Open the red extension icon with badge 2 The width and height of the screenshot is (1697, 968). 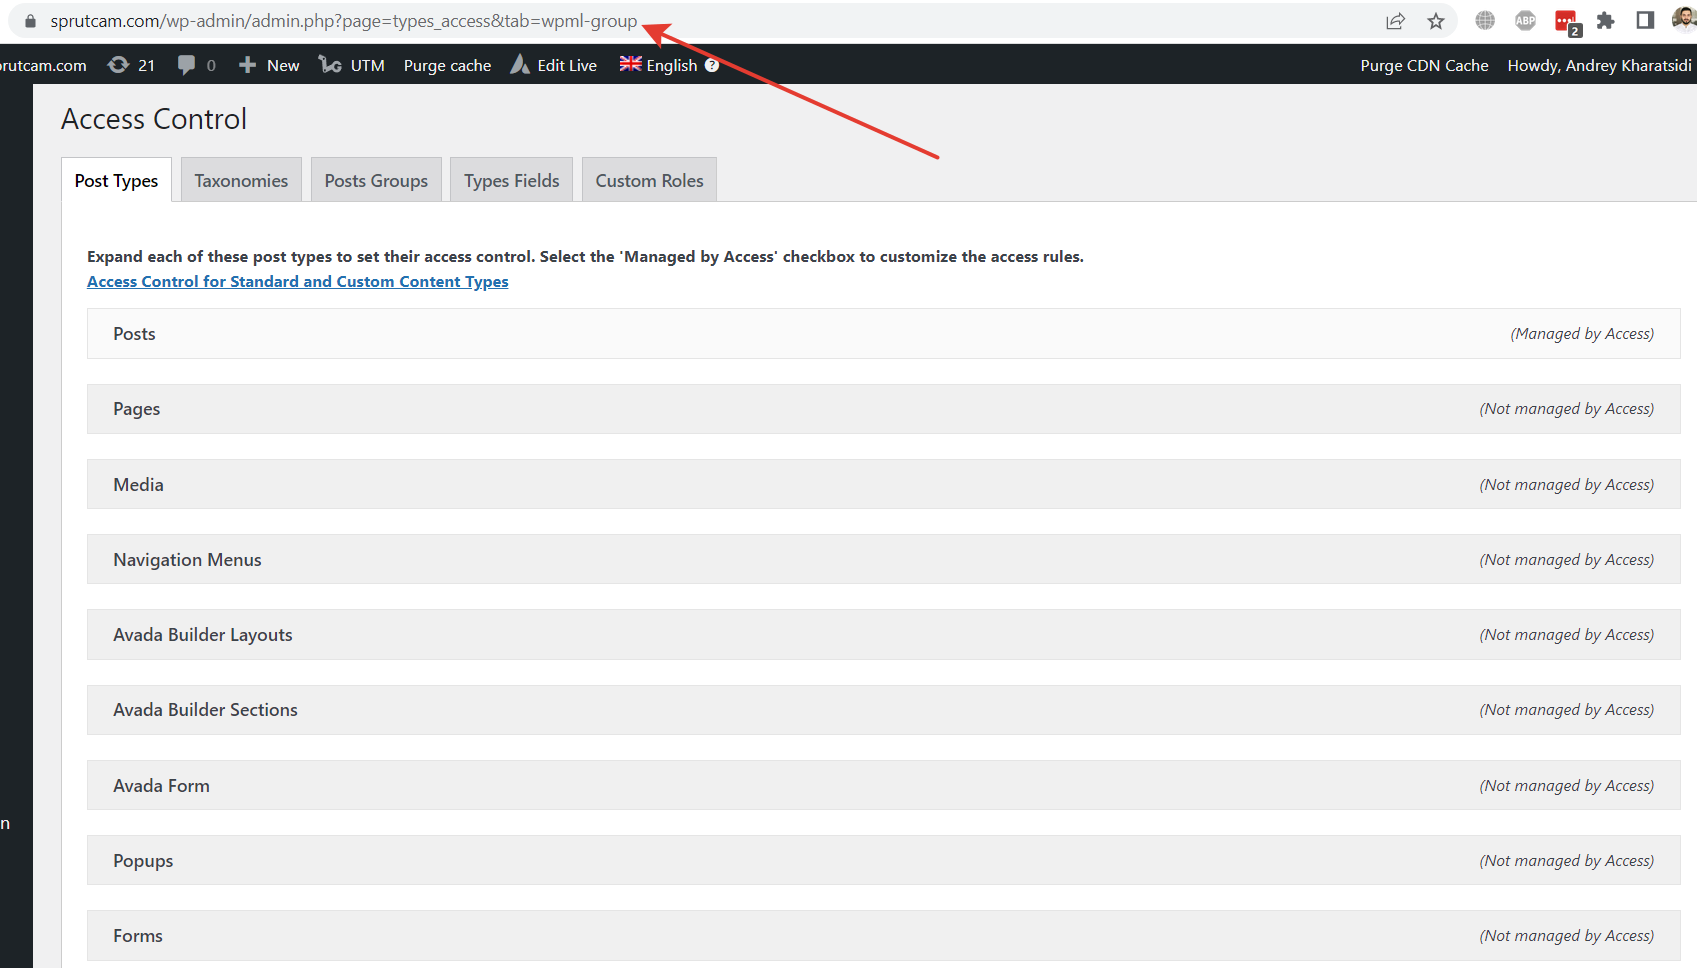pyautogui.click(x=1566, y=22)
